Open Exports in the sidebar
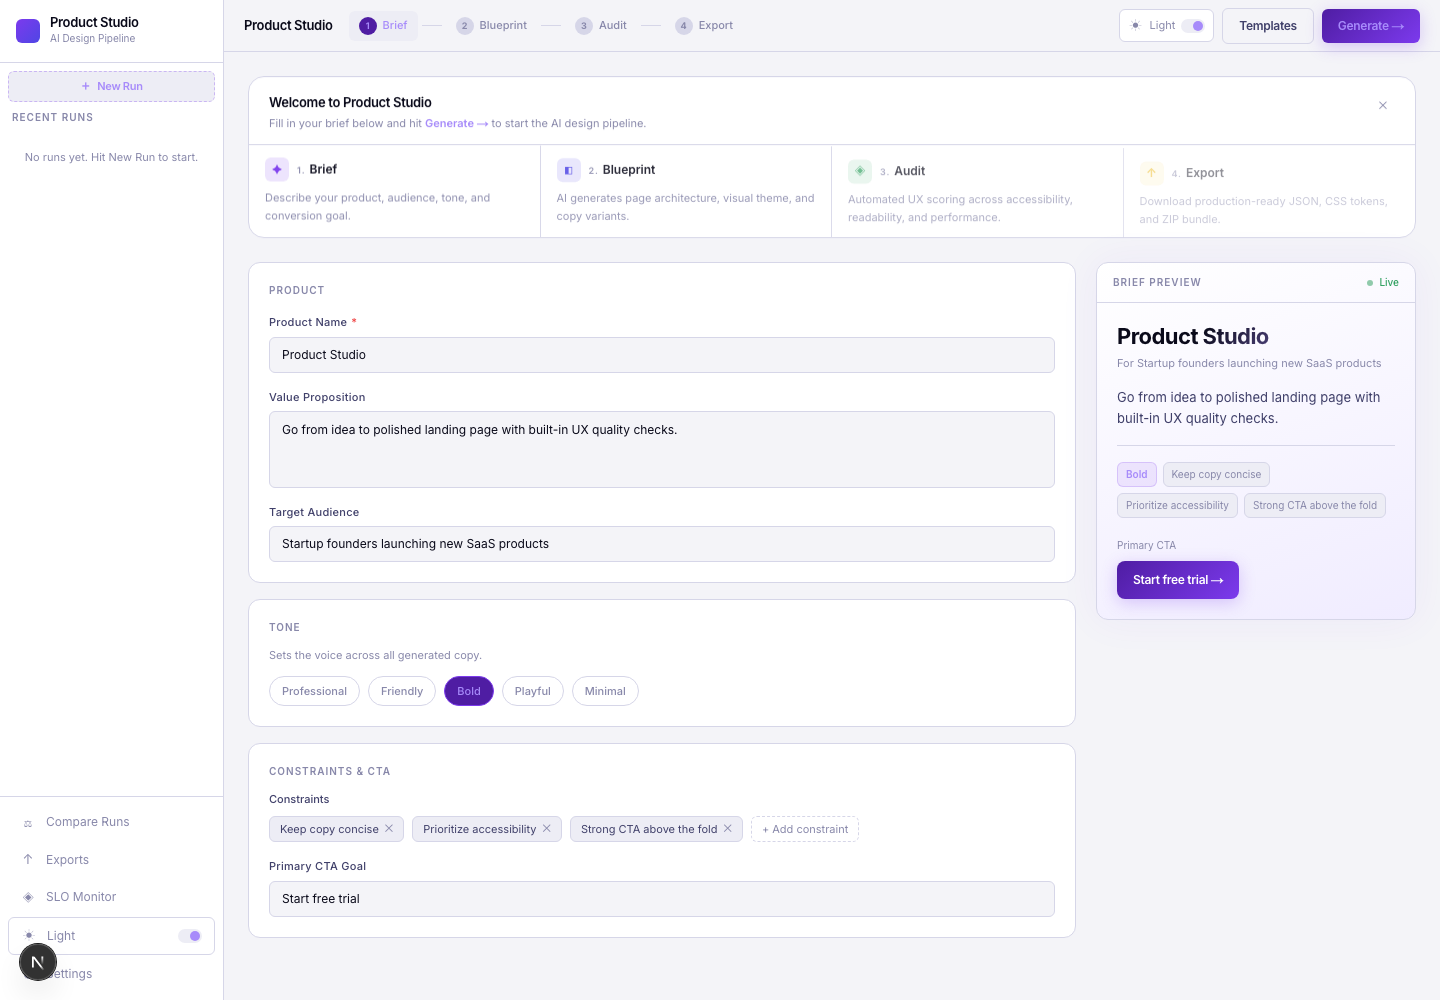Viewport: 1440px width, 1000px height. (111, 860)
